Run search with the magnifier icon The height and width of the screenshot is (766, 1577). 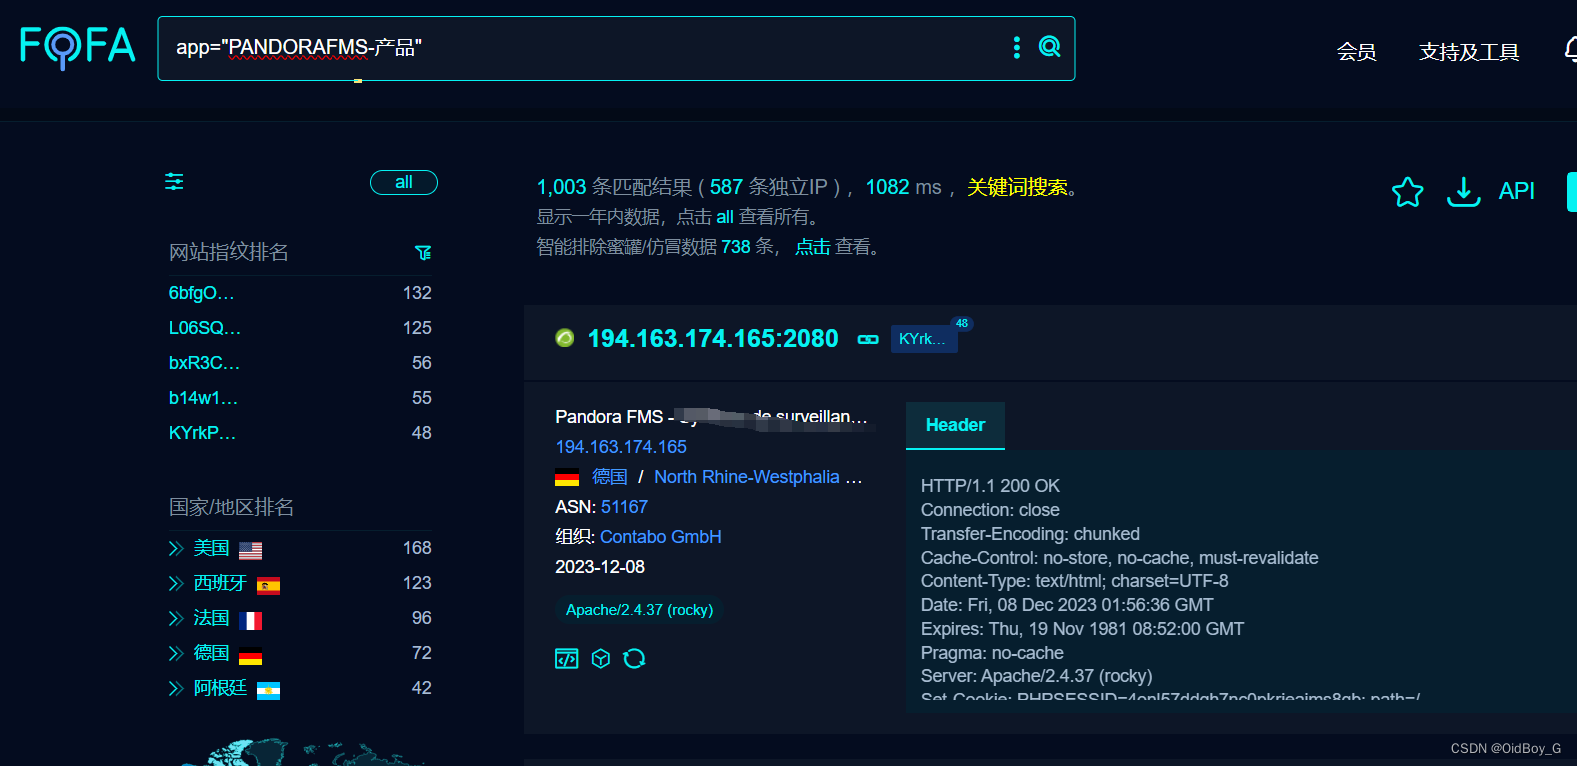tap(1049, 47)
